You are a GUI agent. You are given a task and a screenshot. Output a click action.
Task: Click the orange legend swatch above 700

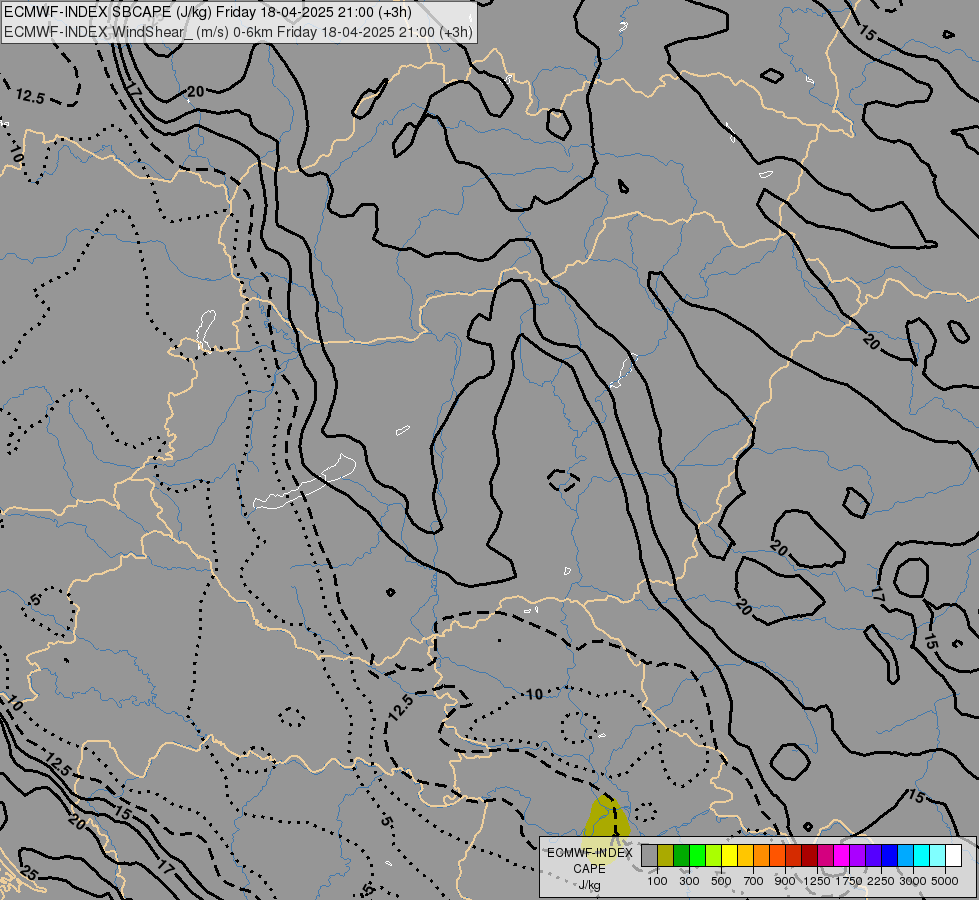(761, 856)
